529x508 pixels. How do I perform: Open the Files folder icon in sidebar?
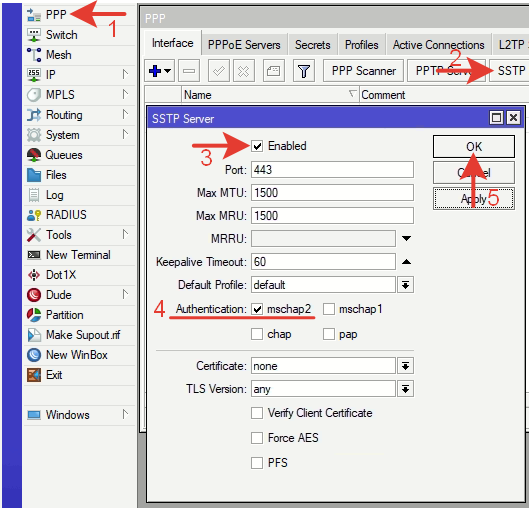click(34, 175)
